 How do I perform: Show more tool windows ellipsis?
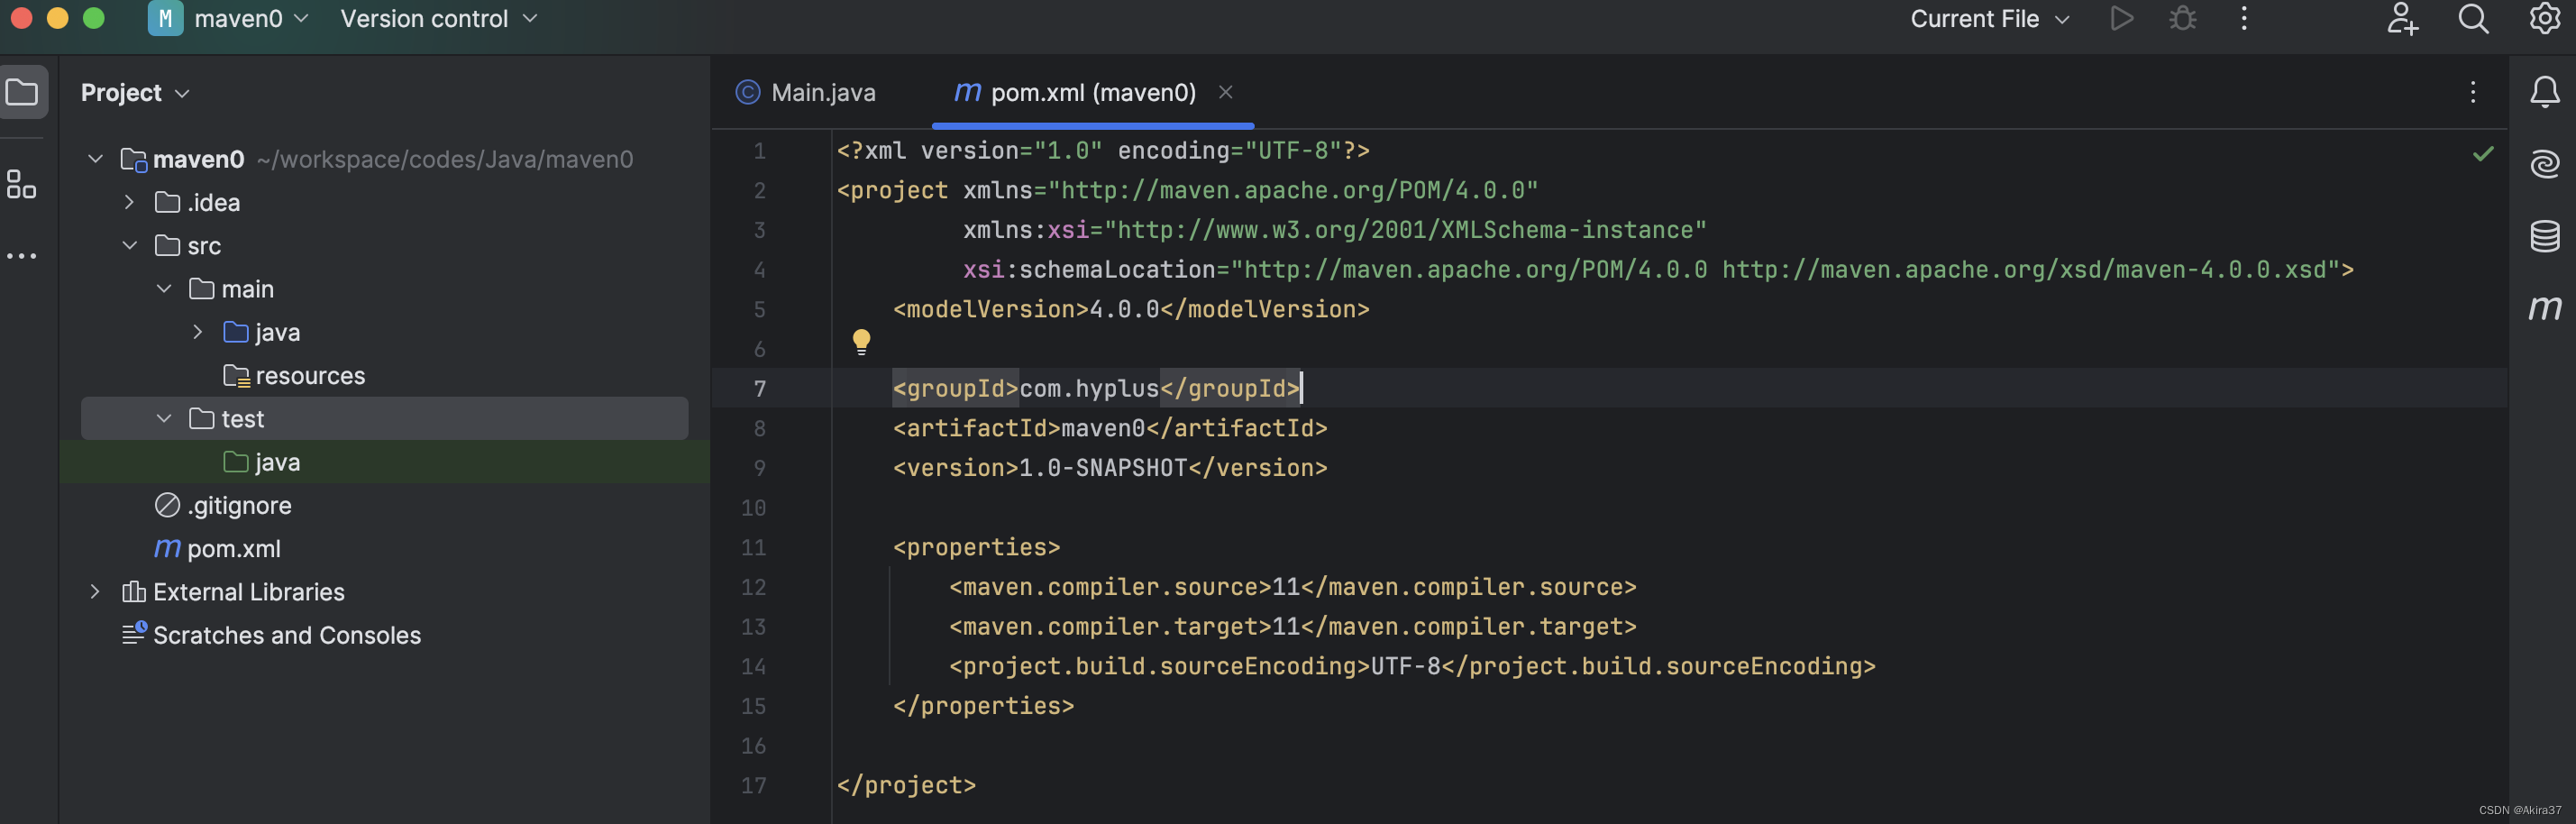pyautogui.click(x=21, y=256)
